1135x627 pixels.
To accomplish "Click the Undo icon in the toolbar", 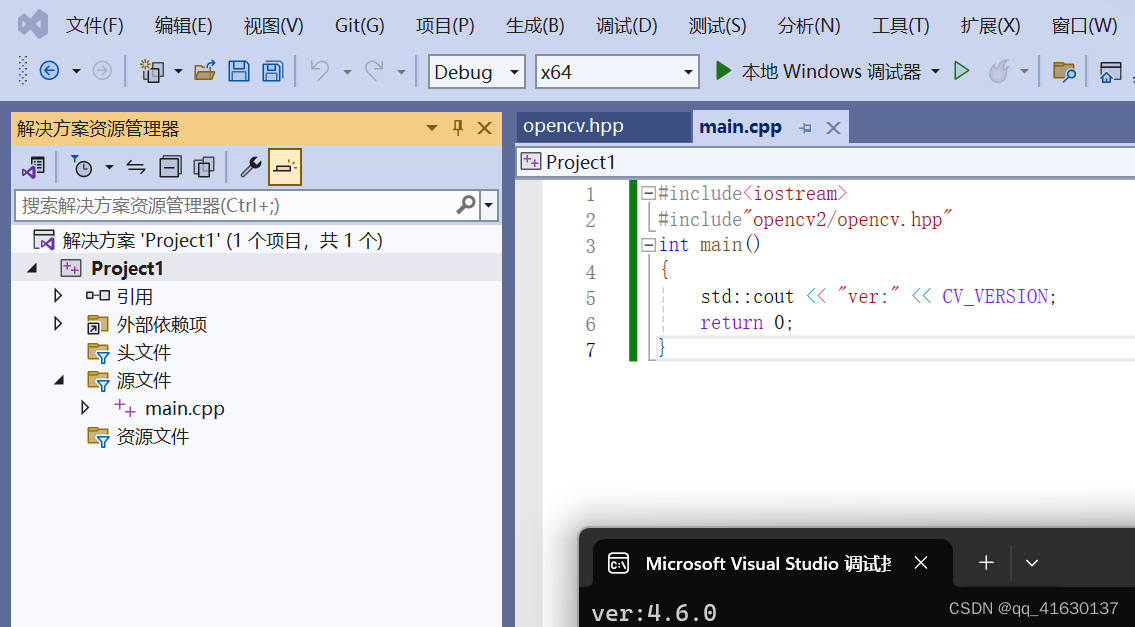I will (319, 71).
